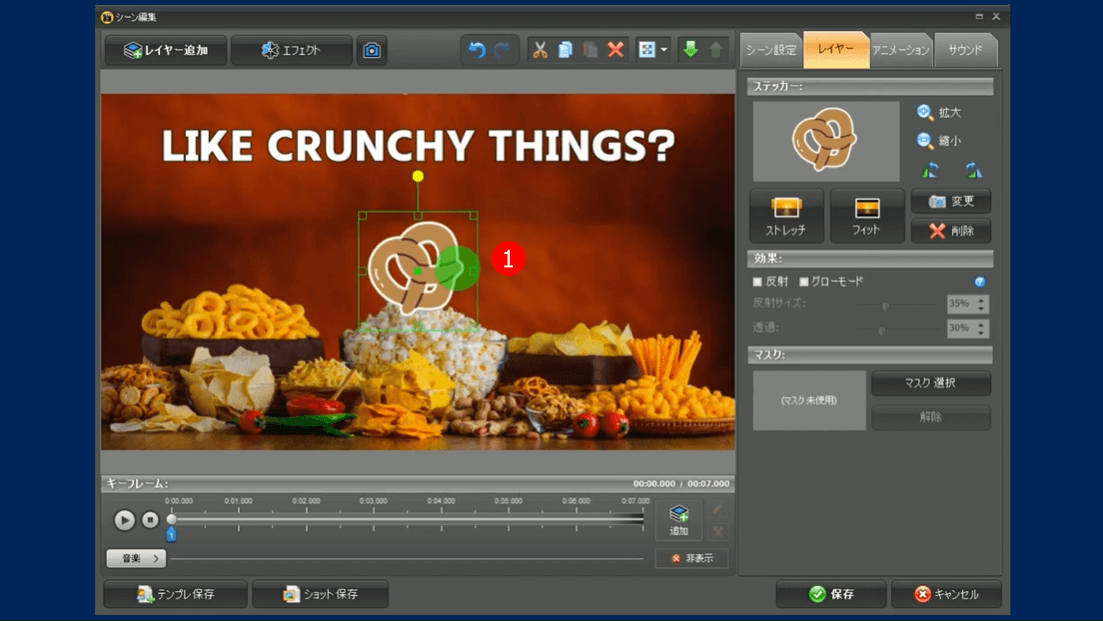Open the サウンド tab
This screenshot has width=1103, height=621.
point(965,50)
